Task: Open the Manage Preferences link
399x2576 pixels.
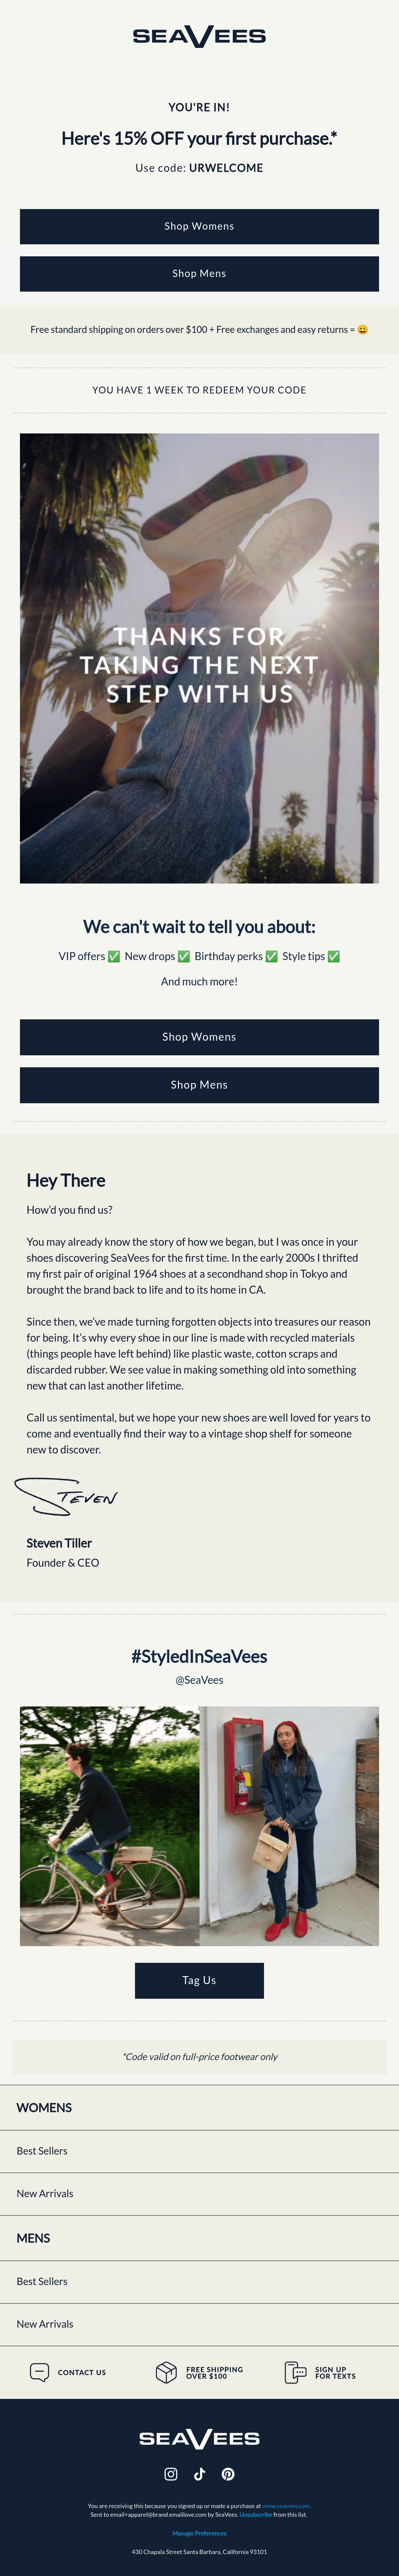Action: pyautogui.click(x=199, y=2533)
